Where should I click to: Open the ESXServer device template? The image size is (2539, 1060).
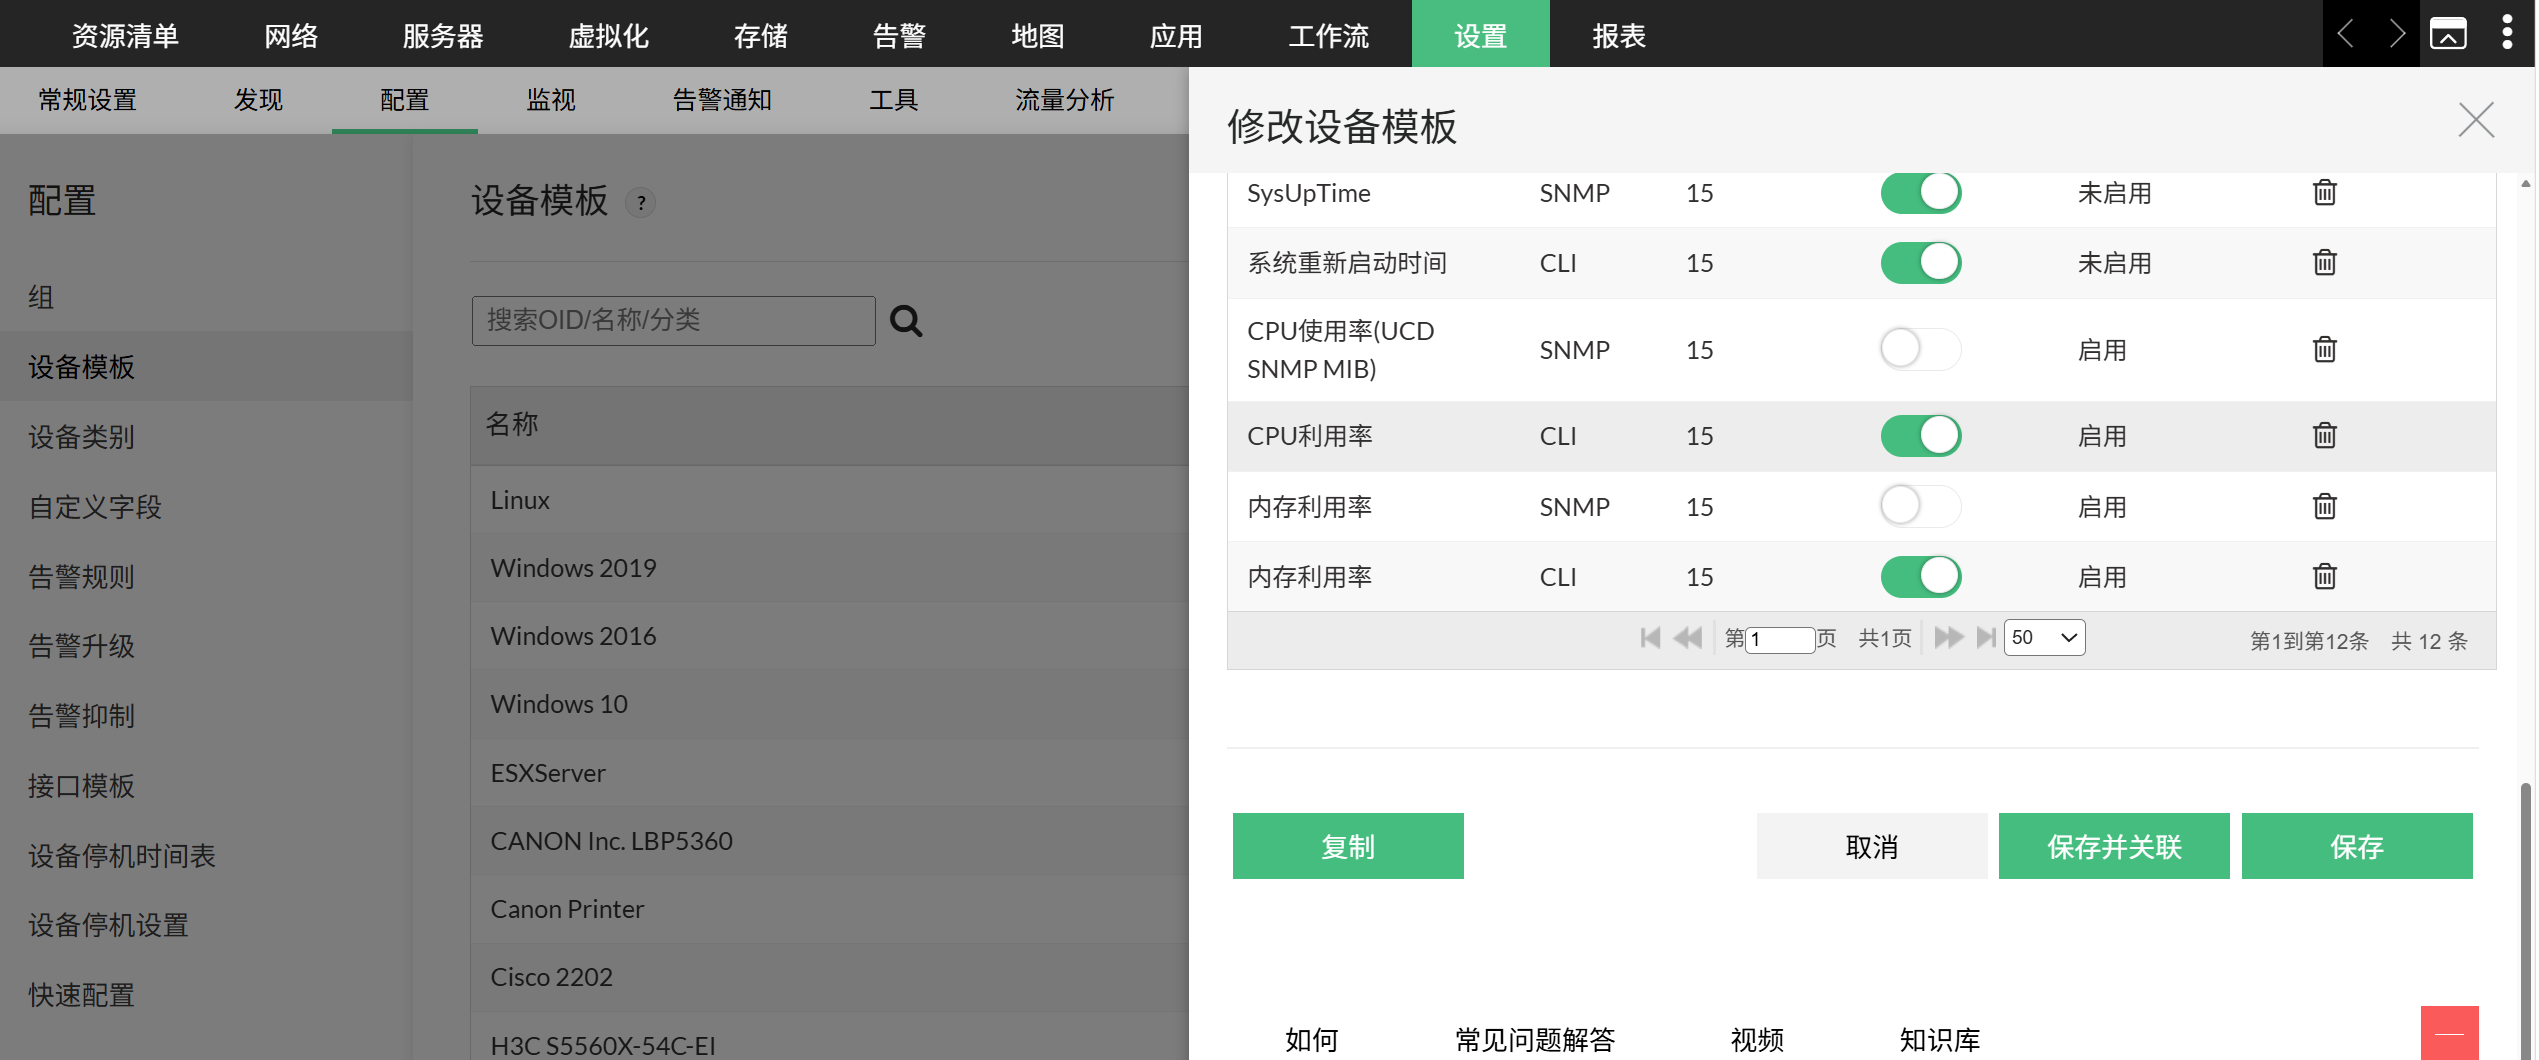pyautogui.click(x=548, y=773)
